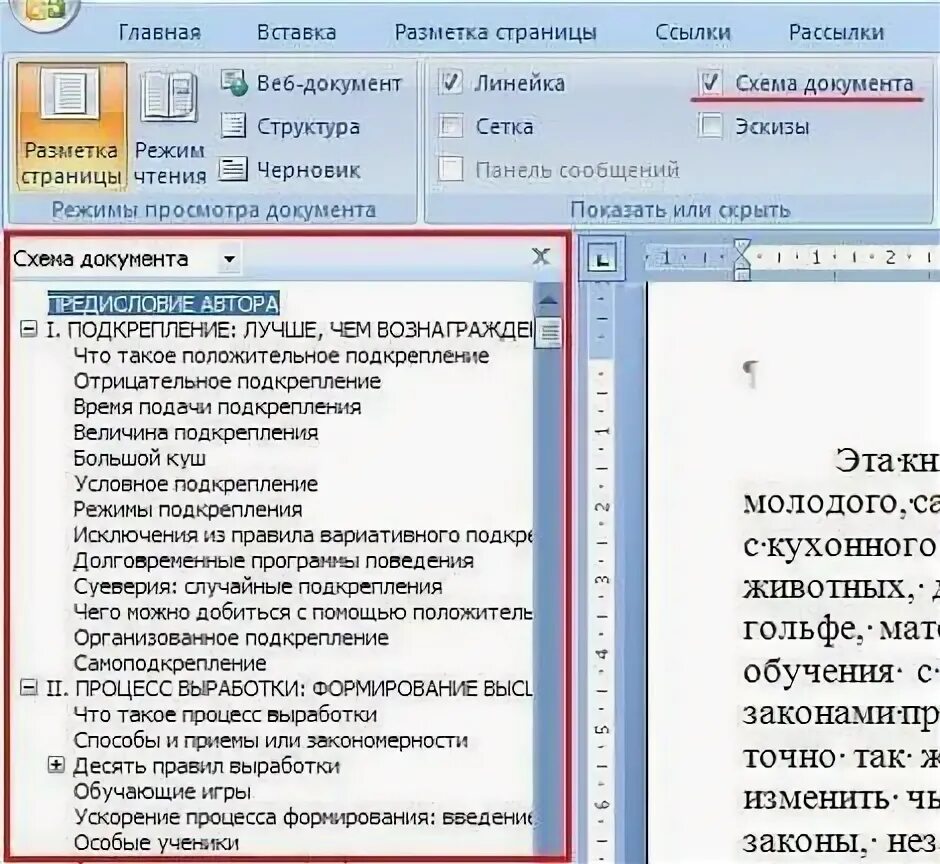
Task: Go to Величина подкрепления heading
Action: pyautogui.click(x=195, y=433)
